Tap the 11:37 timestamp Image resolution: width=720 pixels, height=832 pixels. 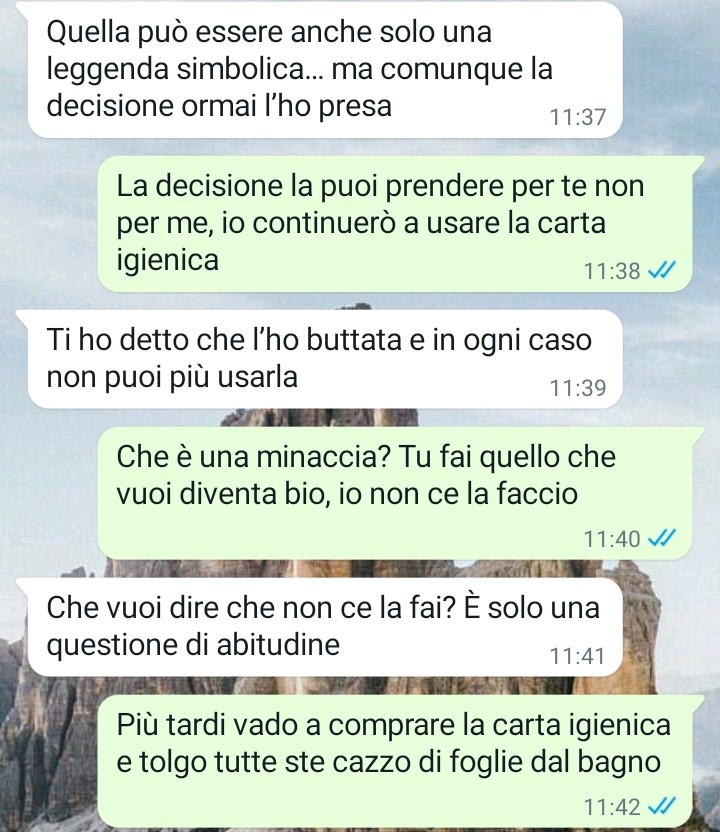(x=577, y=117)
